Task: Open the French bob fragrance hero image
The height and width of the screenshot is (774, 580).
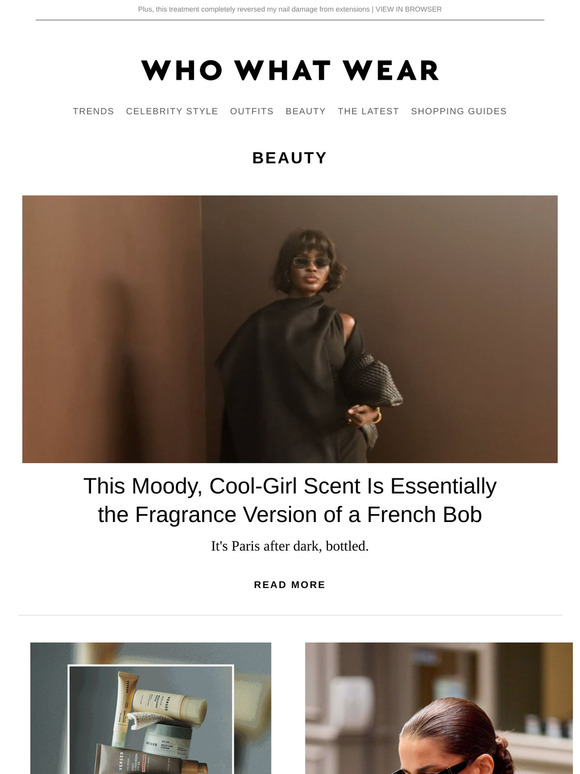Action: click(290, 329)
